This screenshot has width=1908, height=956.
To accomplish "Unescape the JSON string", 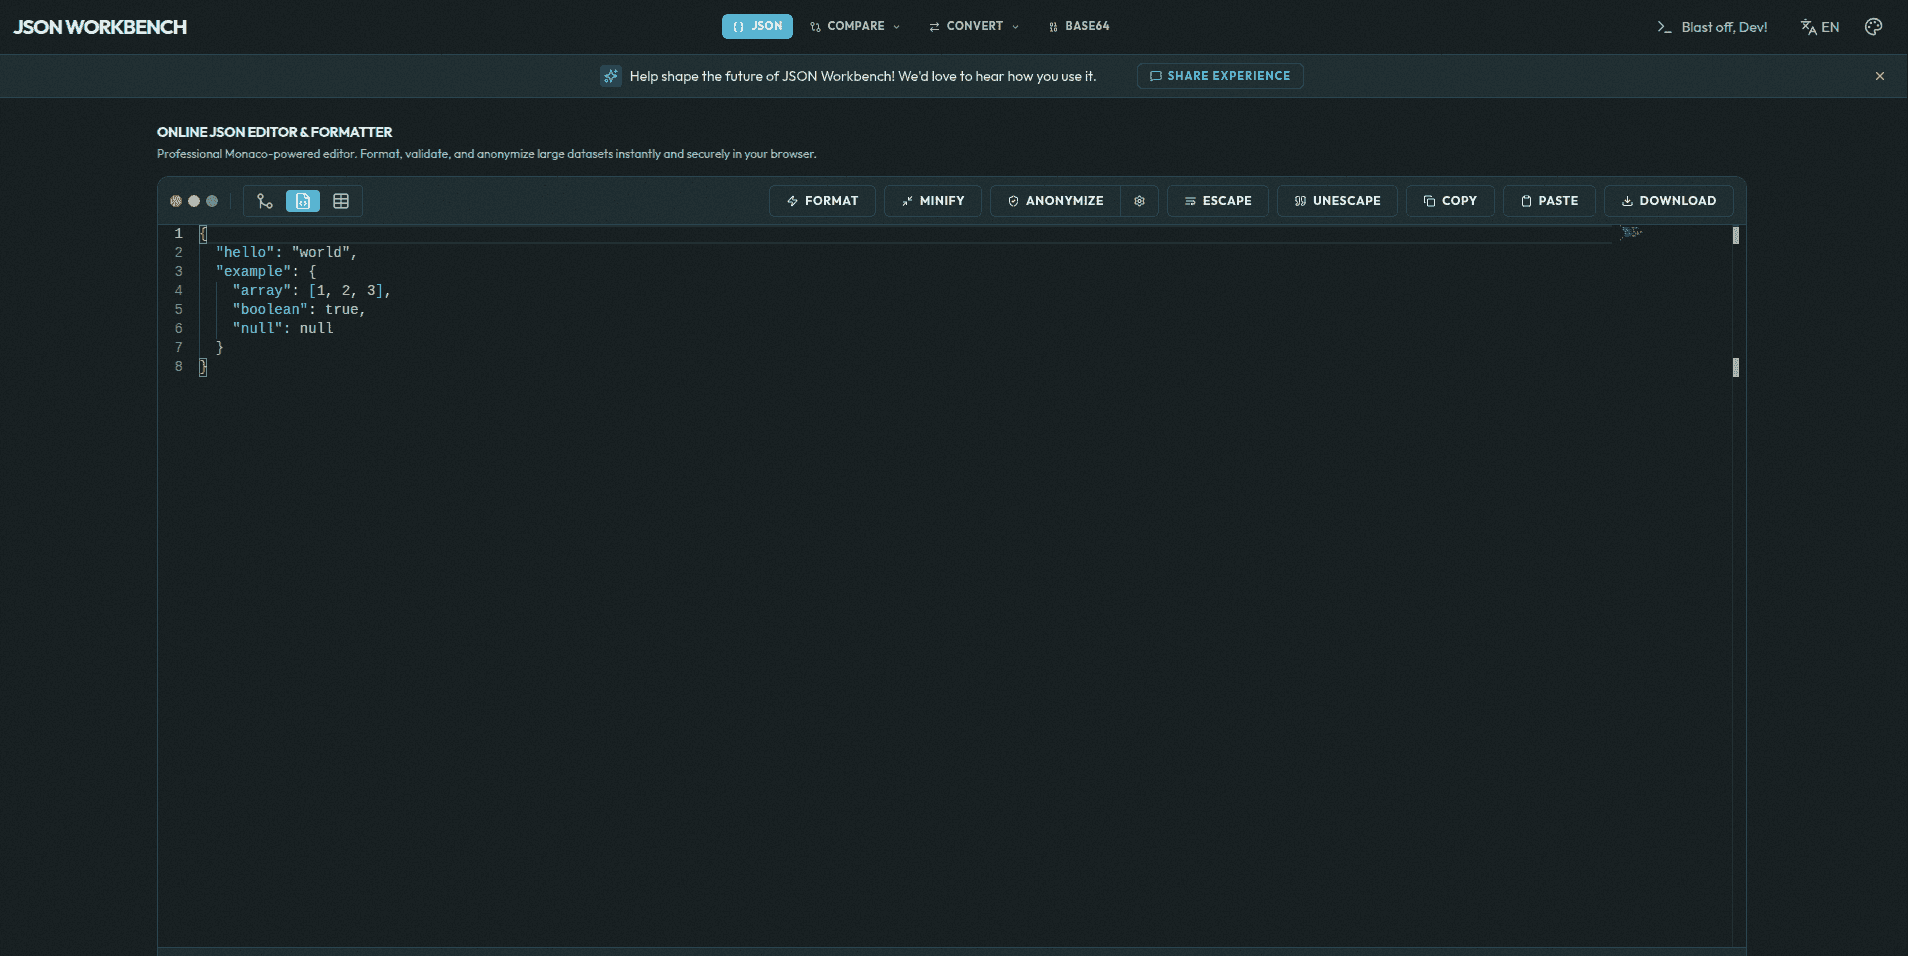I will (x=1337, y=201).
